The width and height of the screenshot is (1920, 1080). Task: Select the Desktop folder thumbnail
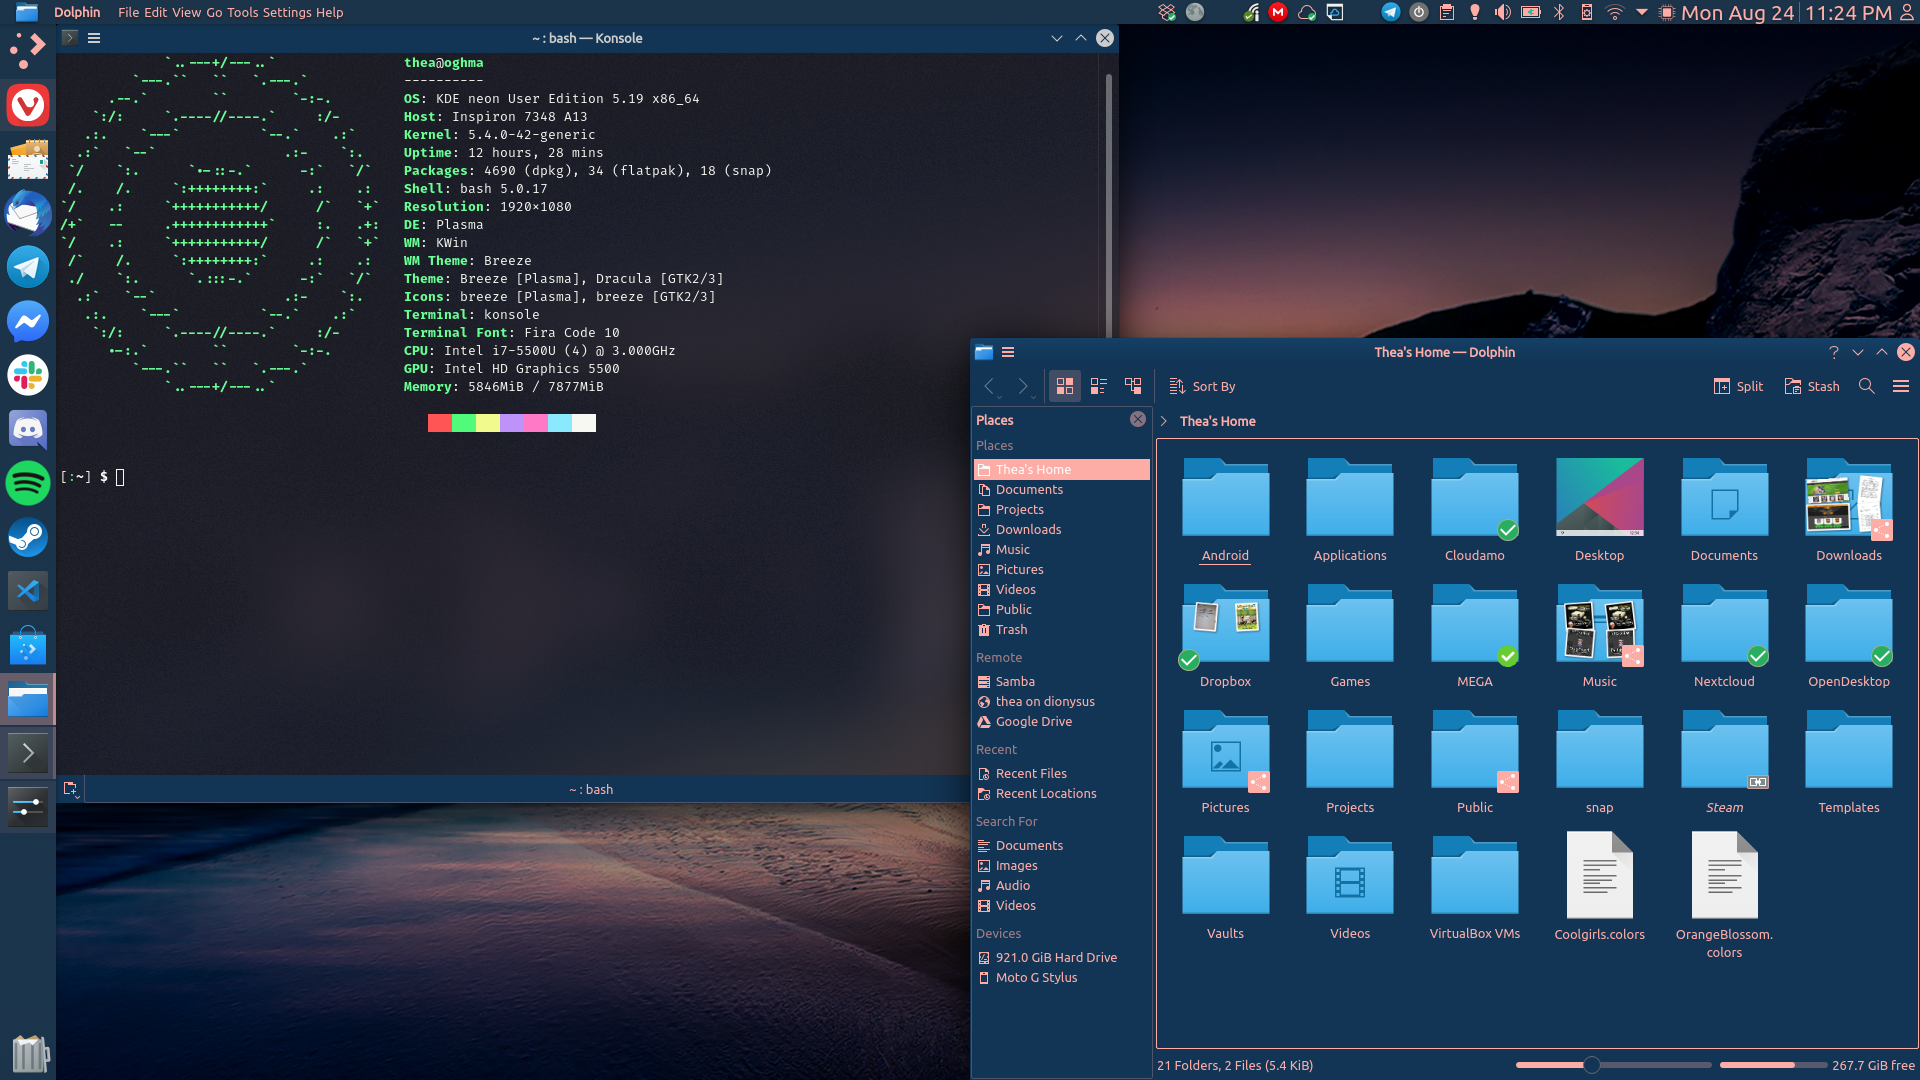tap(1599, 497)
